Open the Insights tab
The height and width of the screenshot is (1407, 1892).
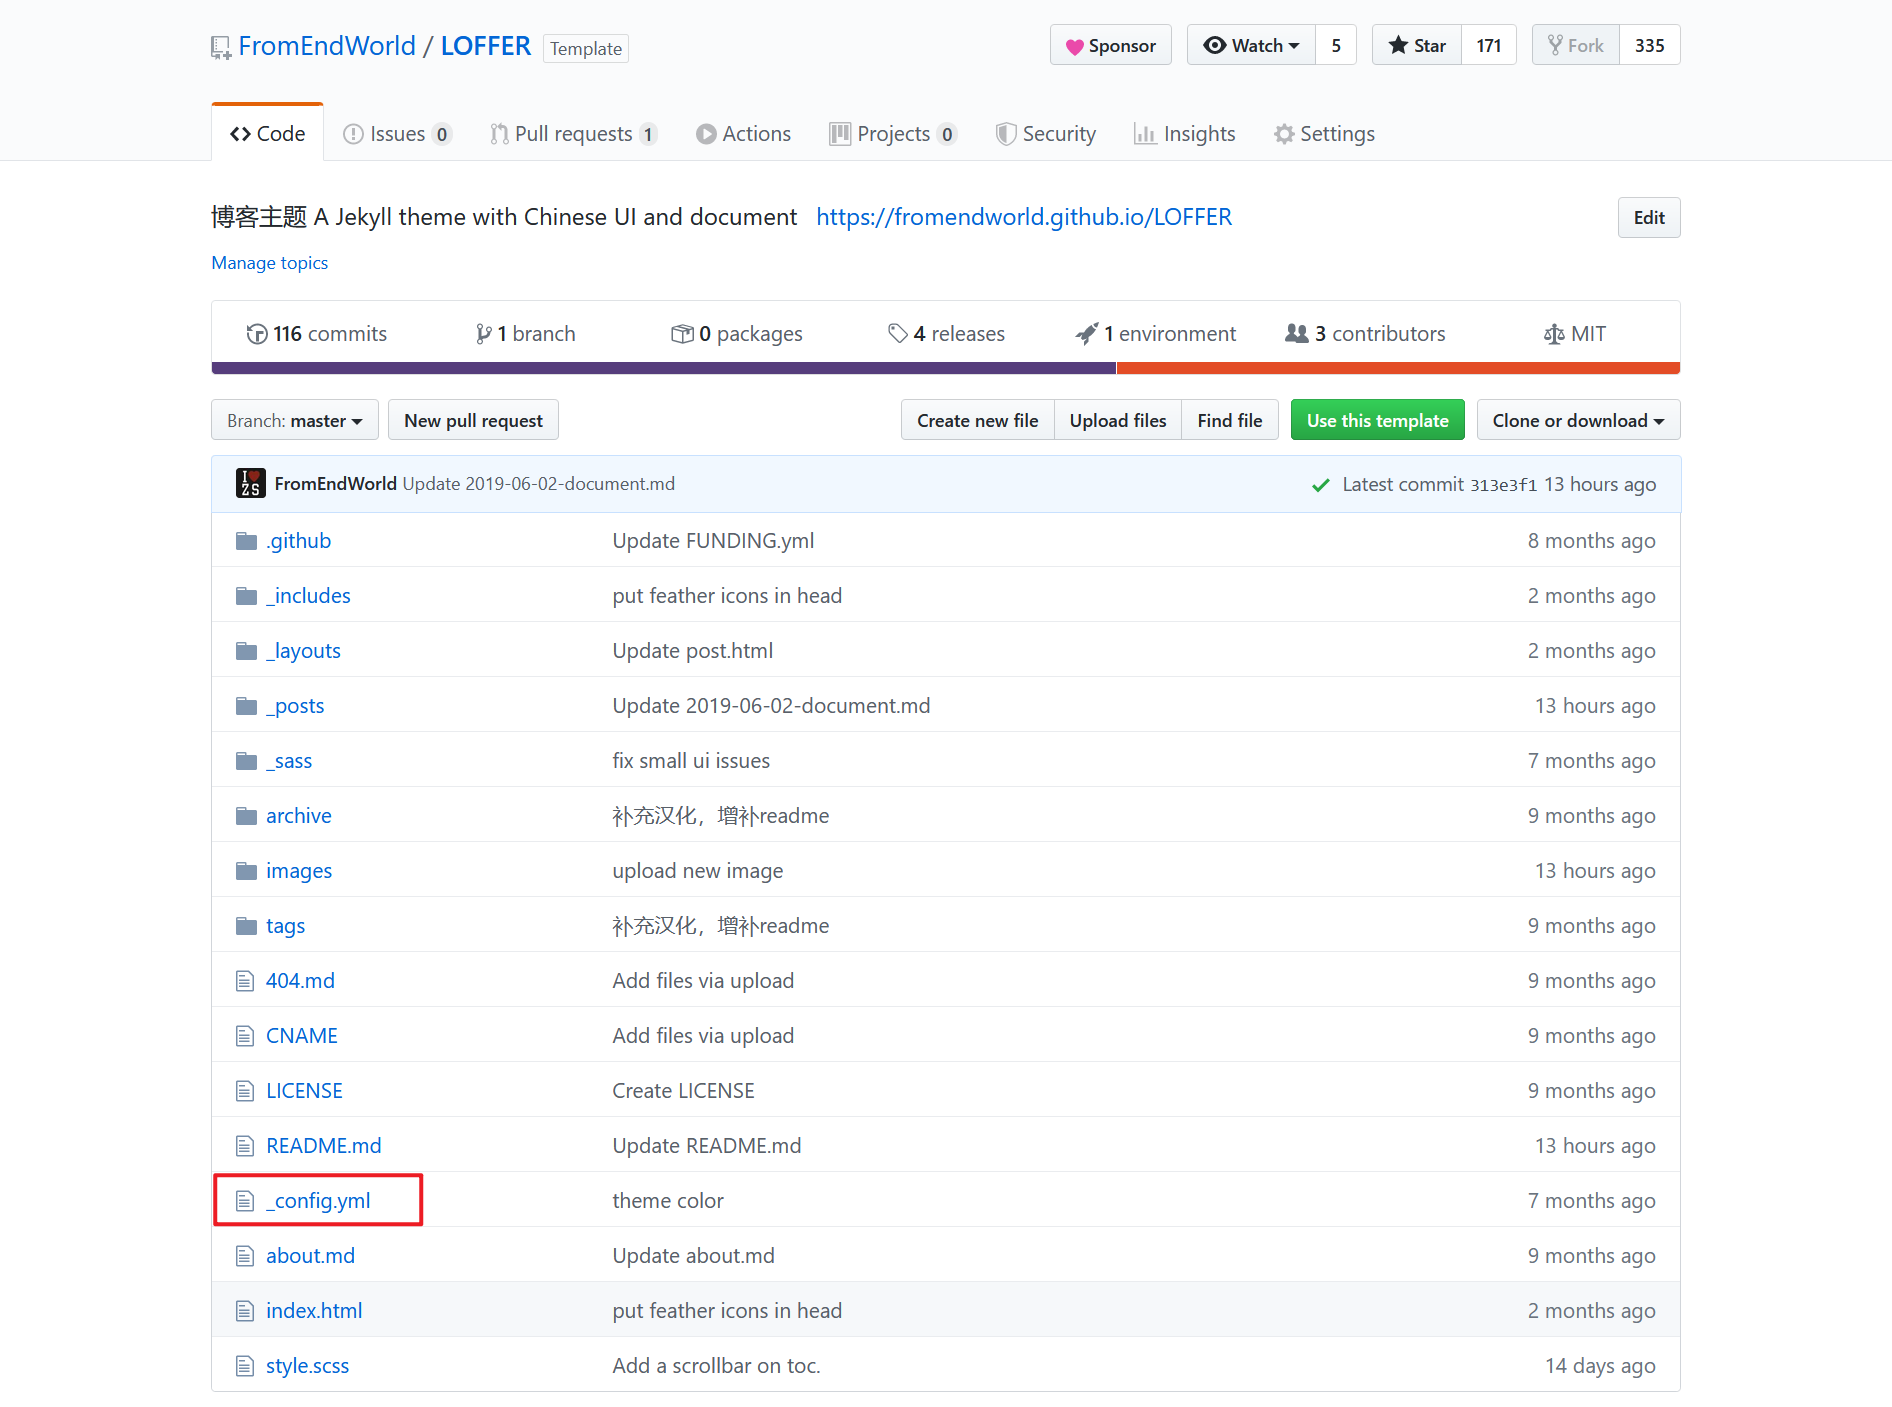[x=1184, y=133]
